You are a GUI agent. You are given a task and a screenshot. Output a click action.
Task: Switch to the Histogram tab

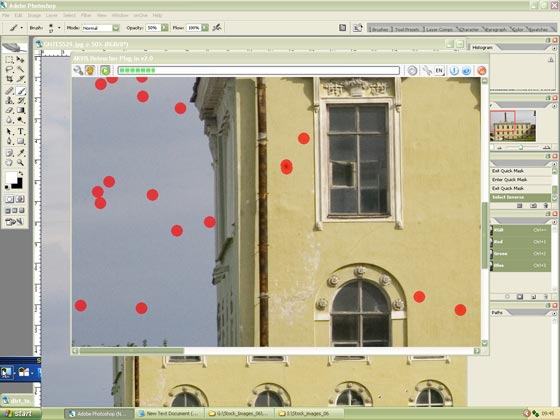coord(482,47)
